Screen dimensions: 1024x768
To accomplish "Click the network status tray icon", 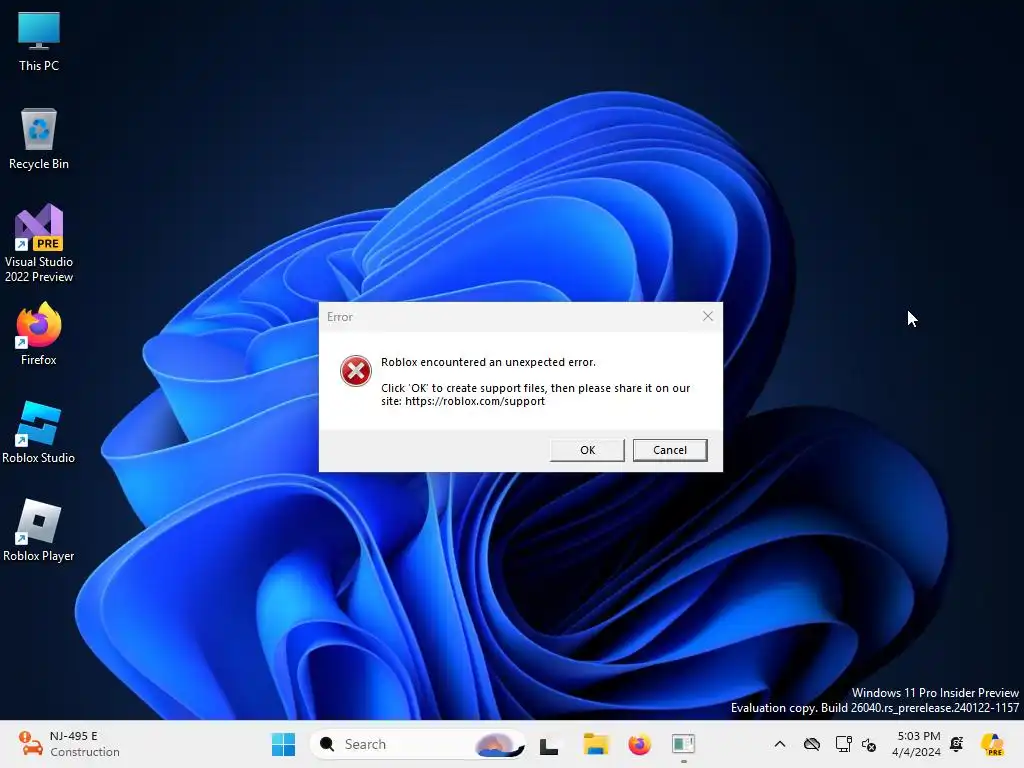I will (x=843, y=744).
